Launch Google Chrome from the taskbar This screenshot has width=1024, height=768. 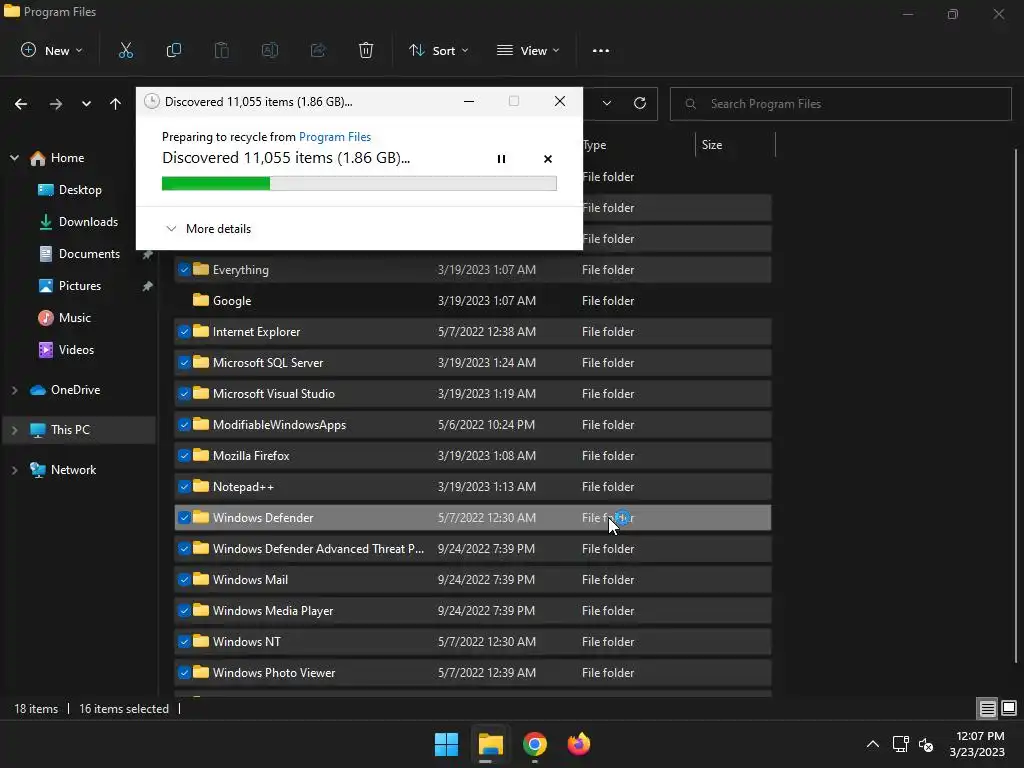point(534,744)
